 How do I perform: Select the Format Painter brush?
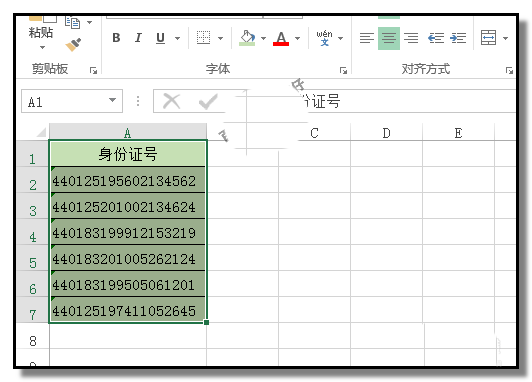tap(73, 44)
